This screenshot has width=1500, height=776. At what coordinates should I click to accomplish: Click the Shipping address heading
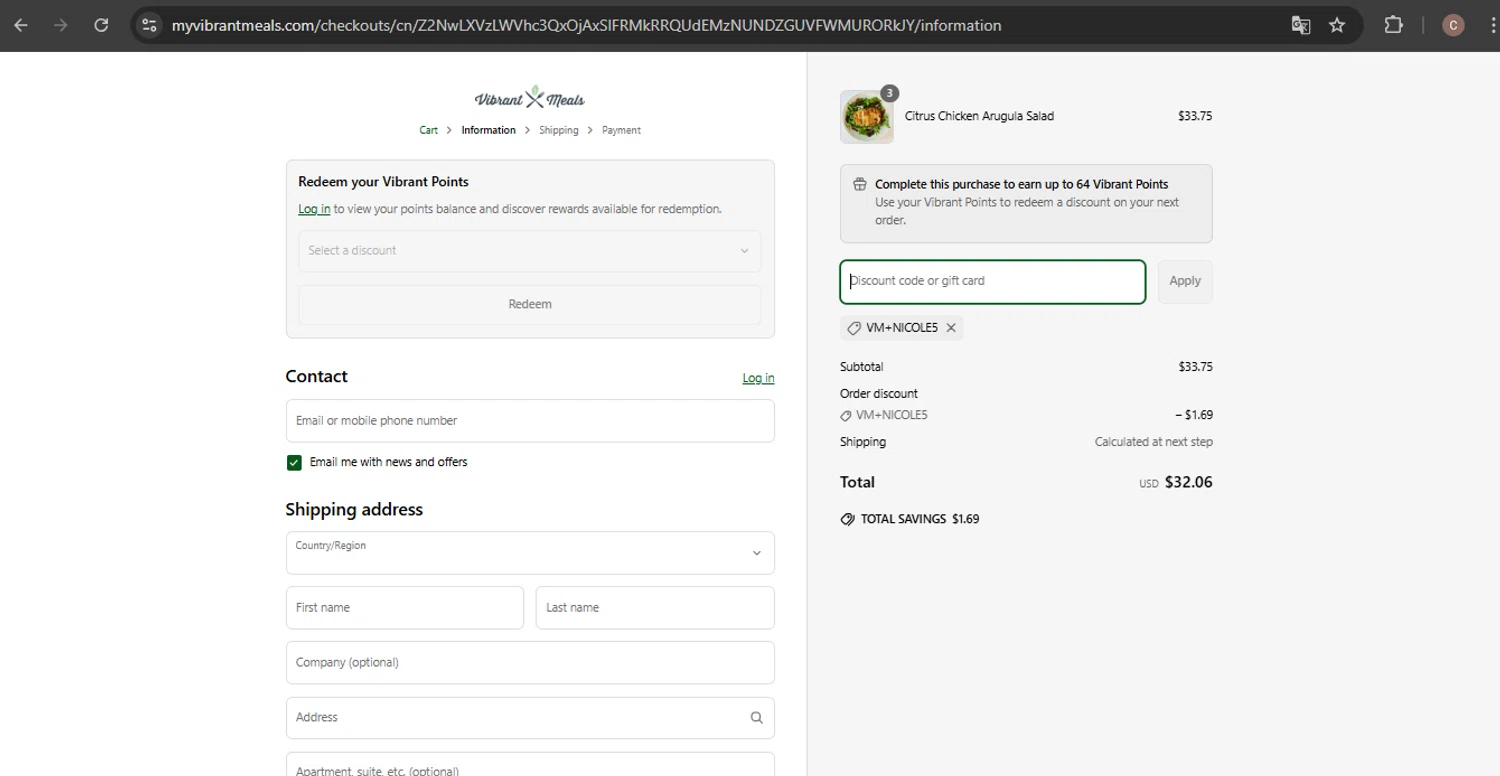point(354,509)
